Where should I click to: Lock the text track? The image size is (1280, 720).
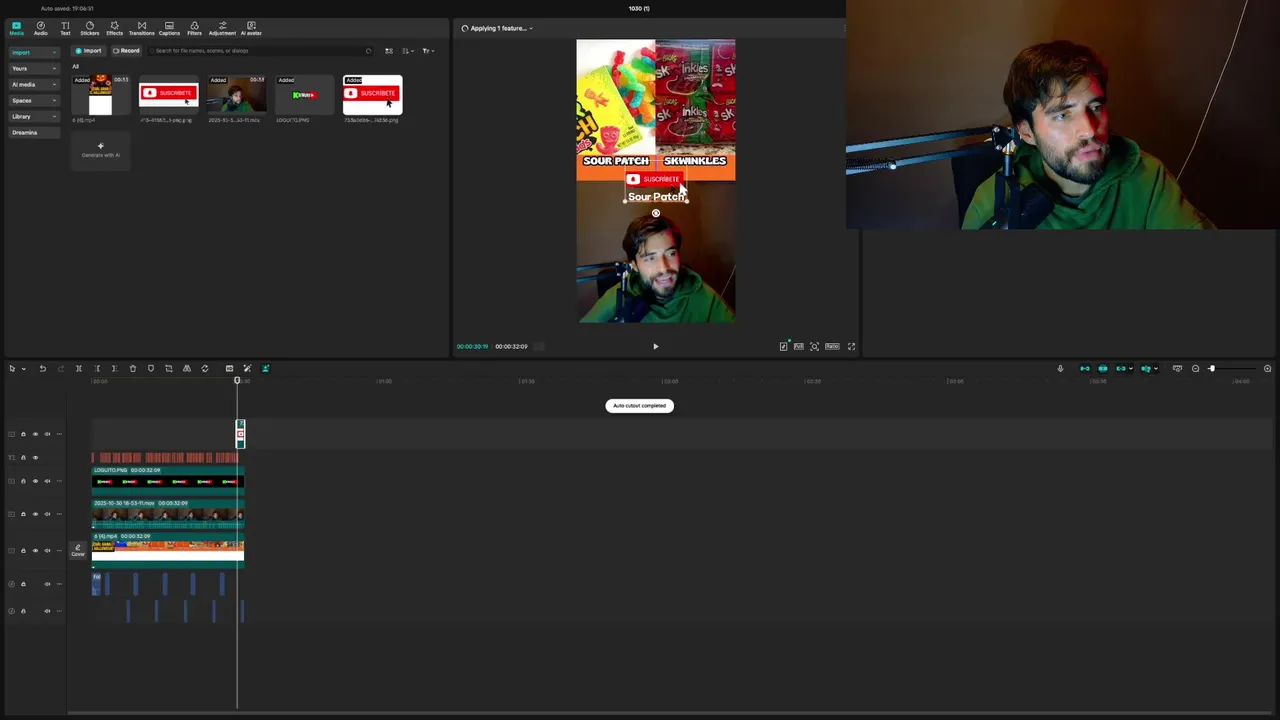[23, 458]
